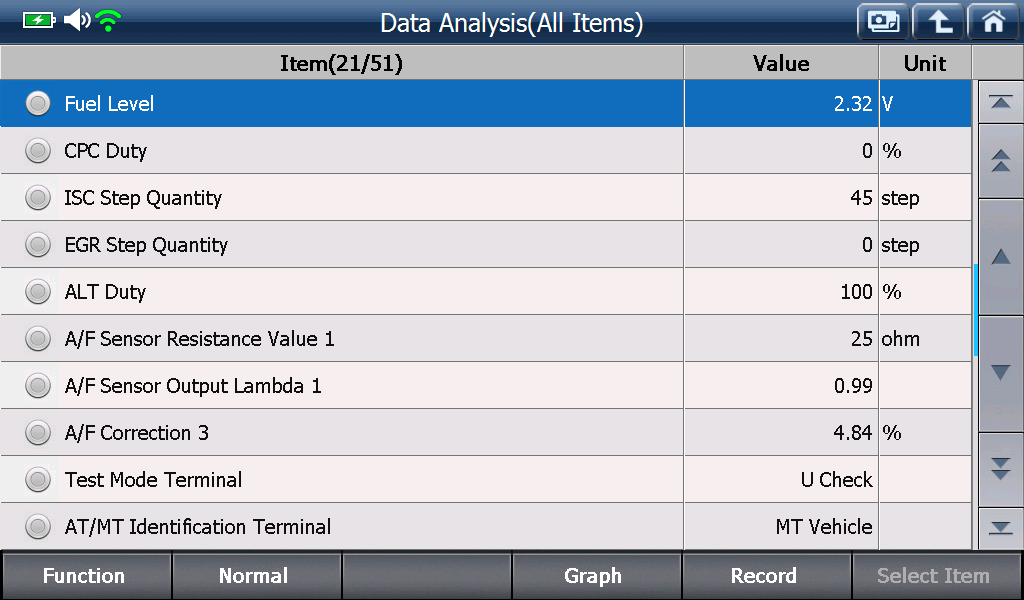Tap the screenshot capture icon in header

pyautogui.click(x=883, y=22)
